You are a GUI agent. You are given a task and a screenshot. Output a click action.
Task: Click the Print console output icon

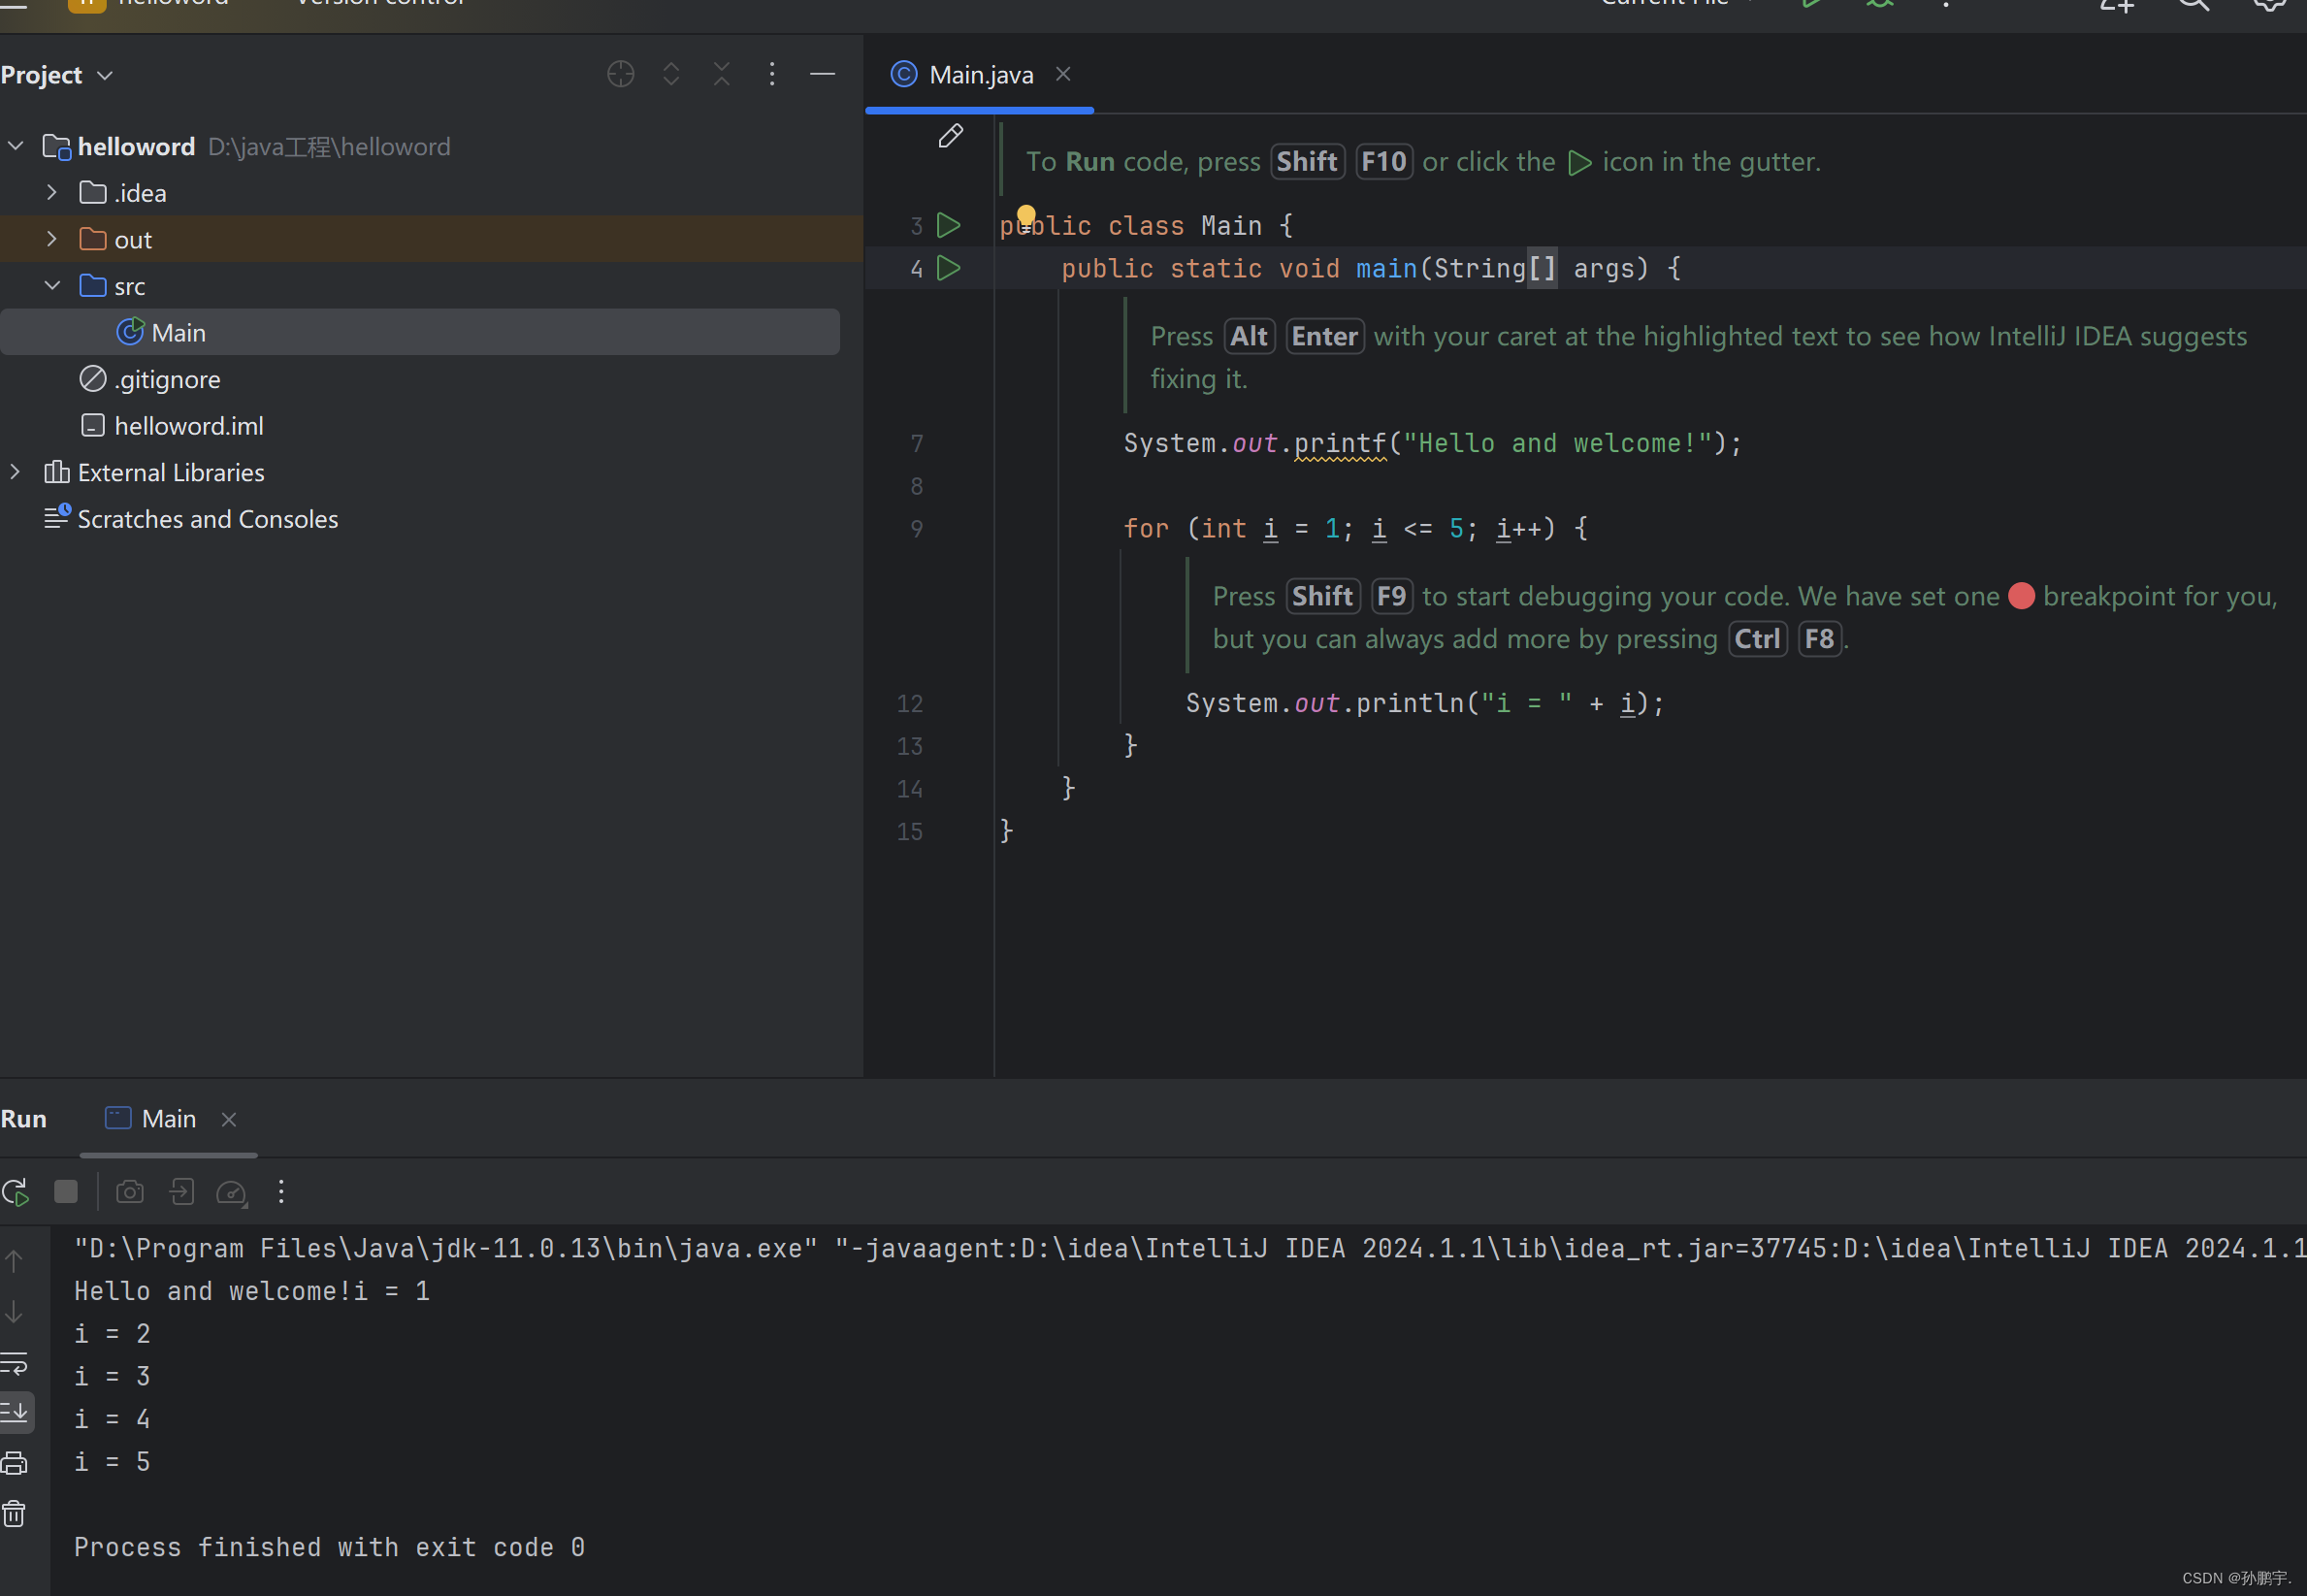tap(14, 1463)
